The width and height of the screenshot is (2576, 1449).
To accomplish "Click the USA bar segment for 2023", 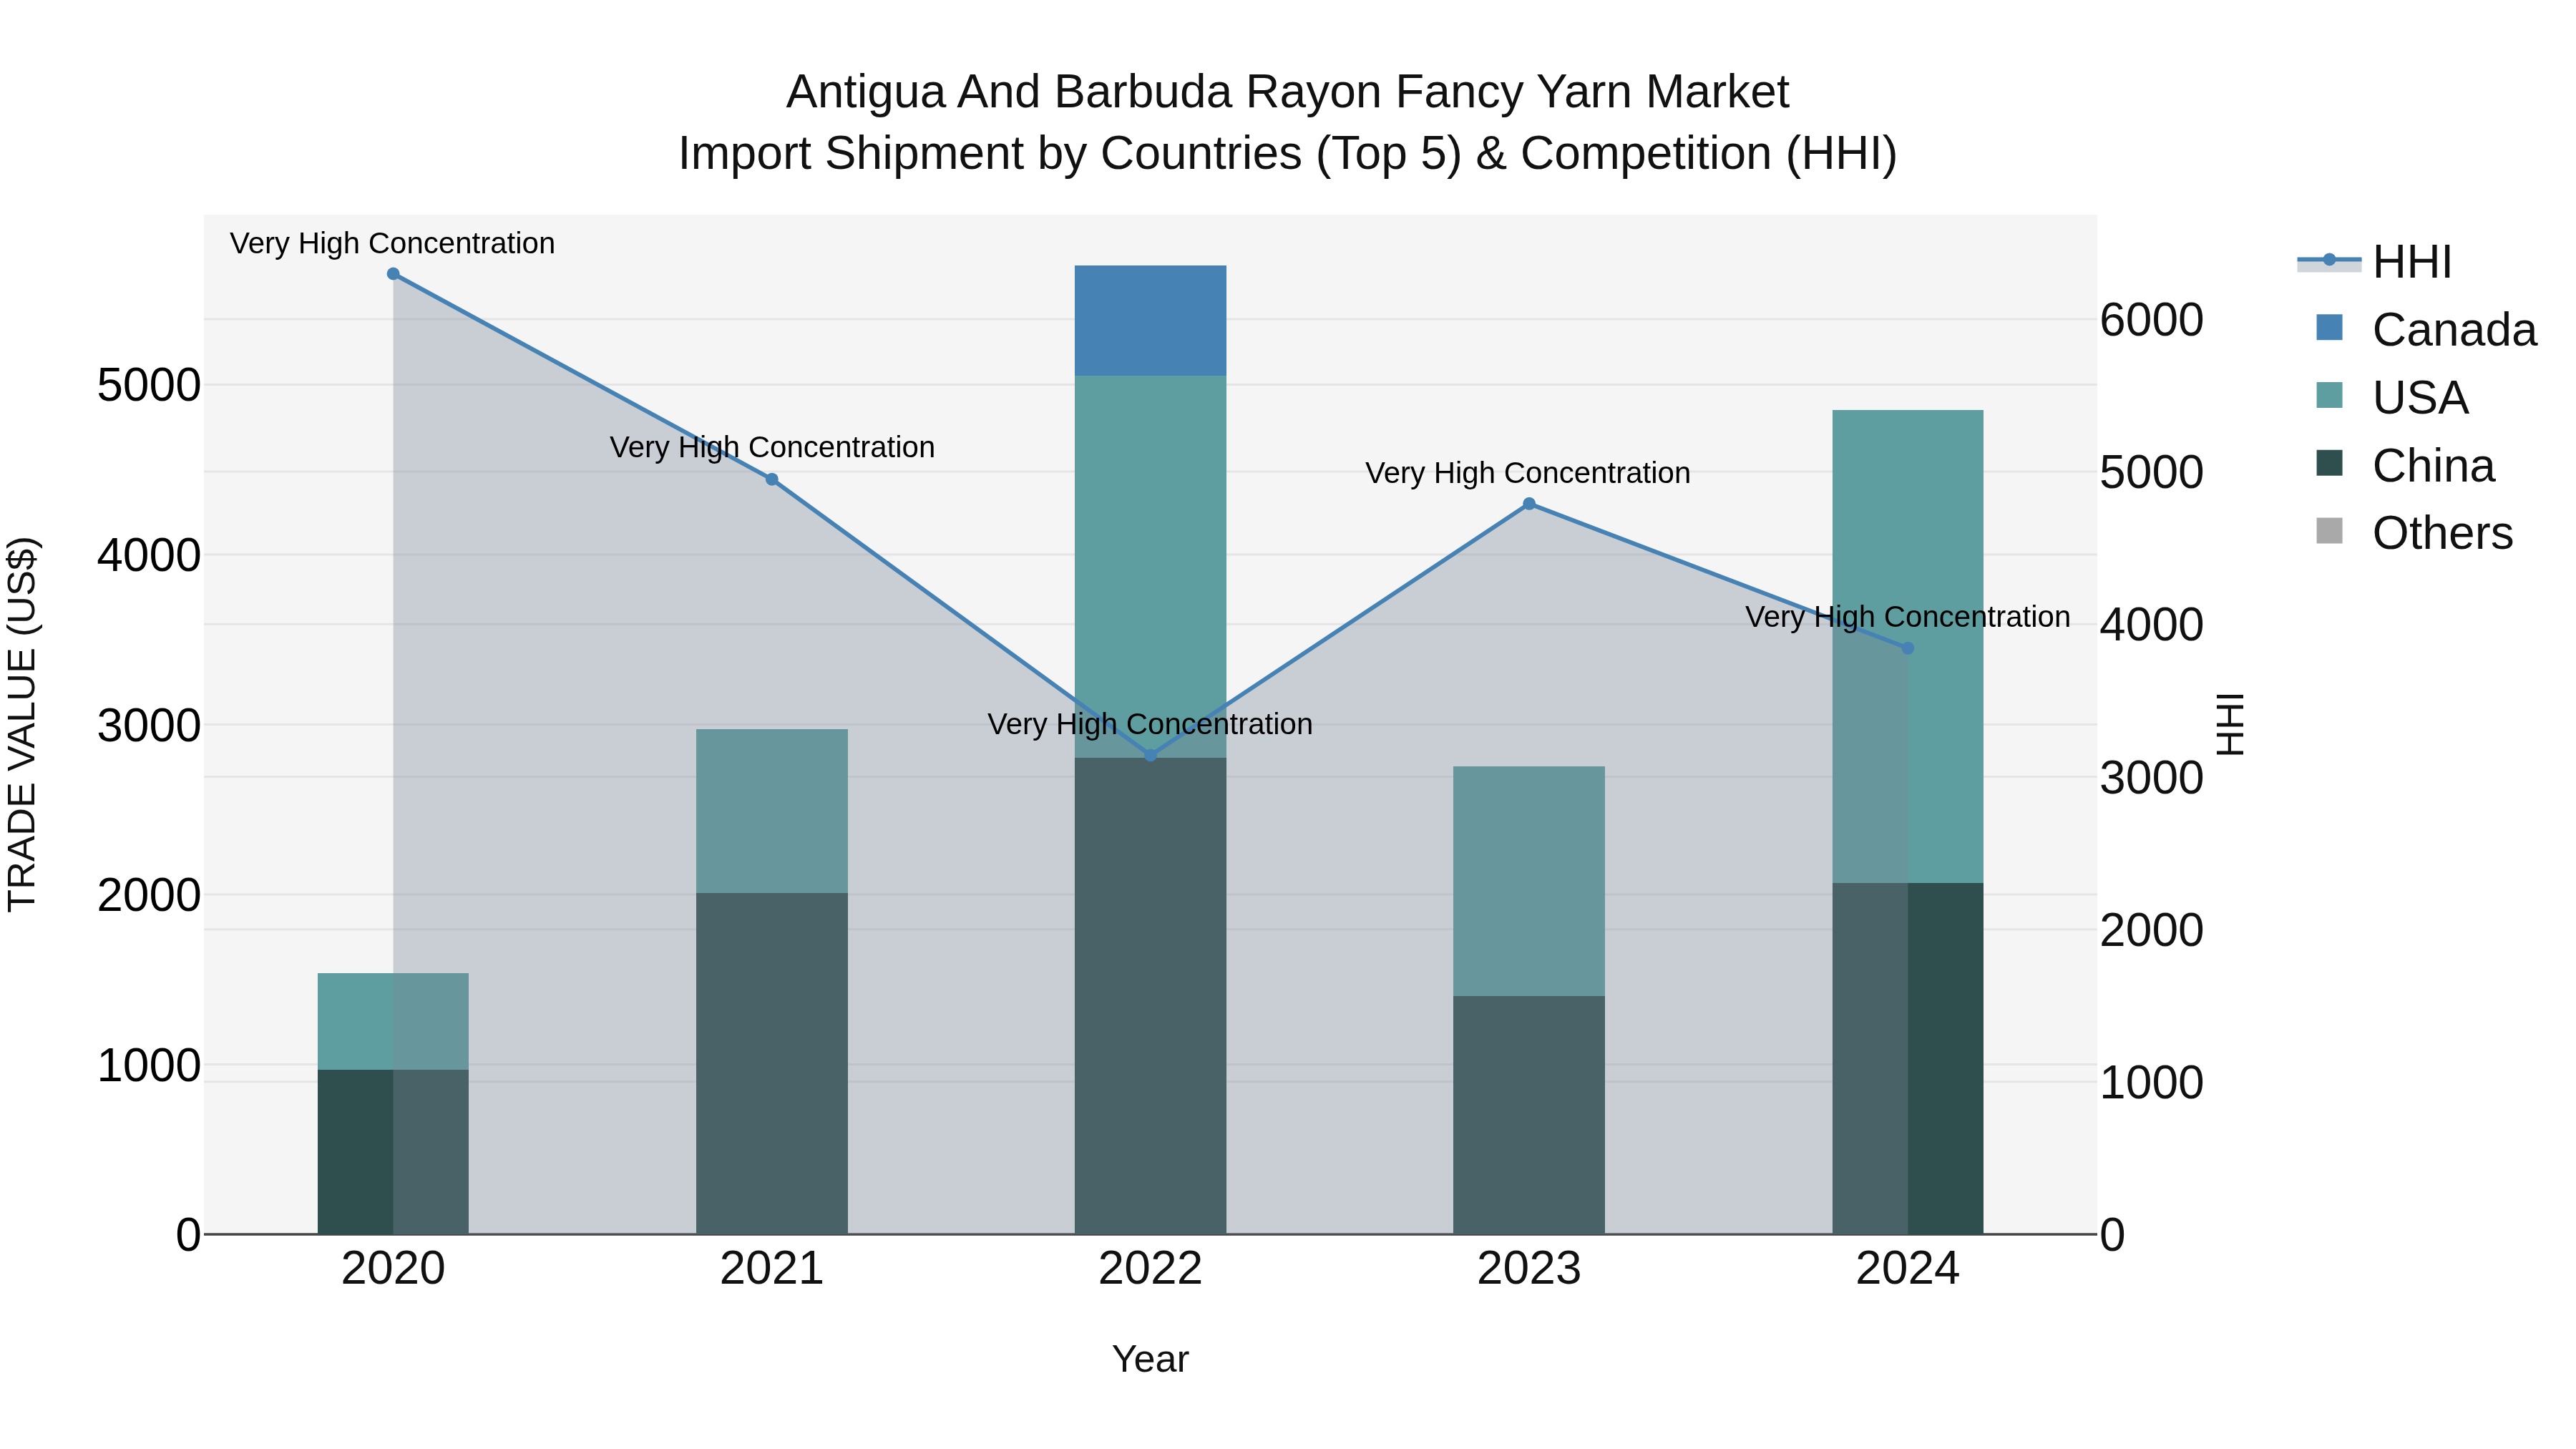I will click(x=1529, y=881).
